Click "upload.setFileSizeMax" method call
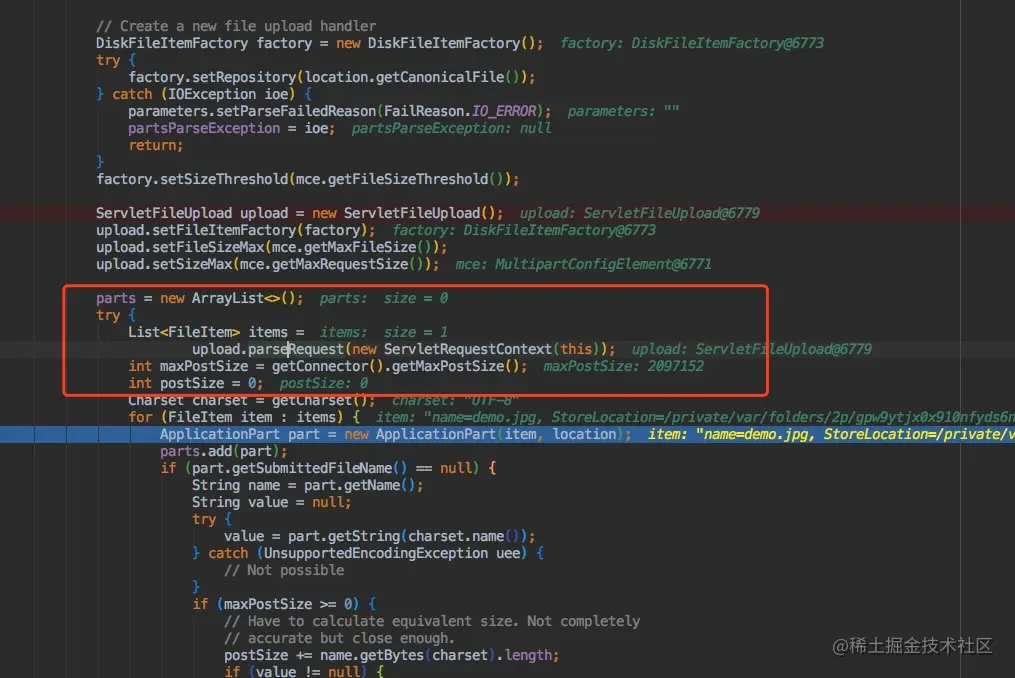The width and height of the screenshot is (1015, 678). [x=179, y=247]
